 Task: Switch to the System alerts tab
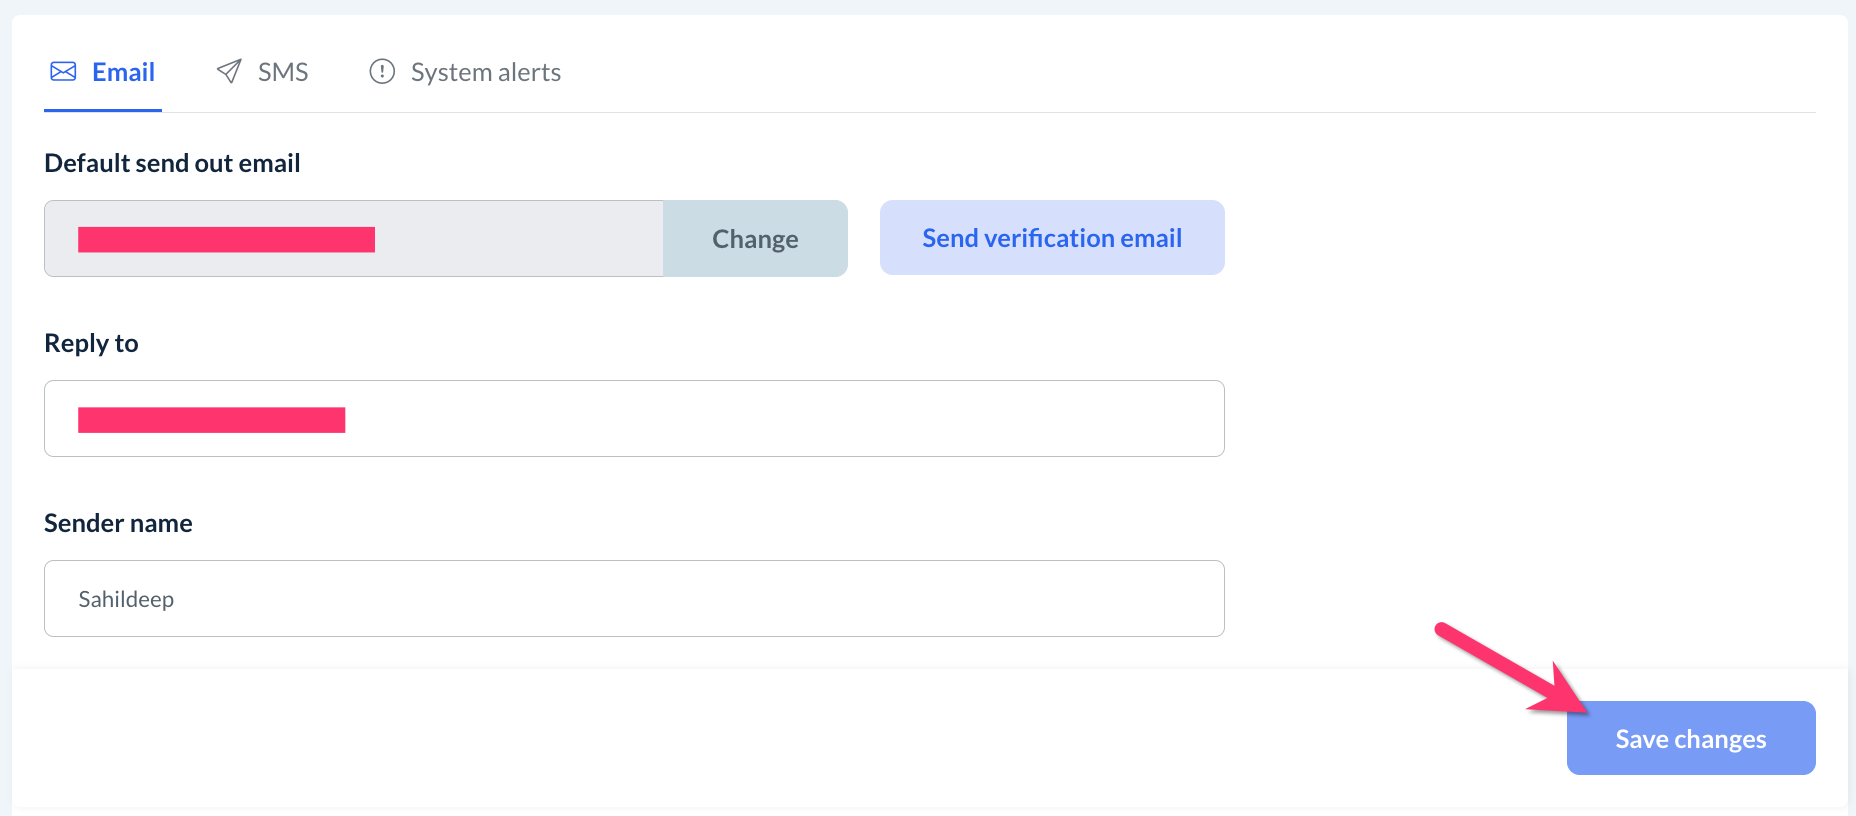[485, 72]
